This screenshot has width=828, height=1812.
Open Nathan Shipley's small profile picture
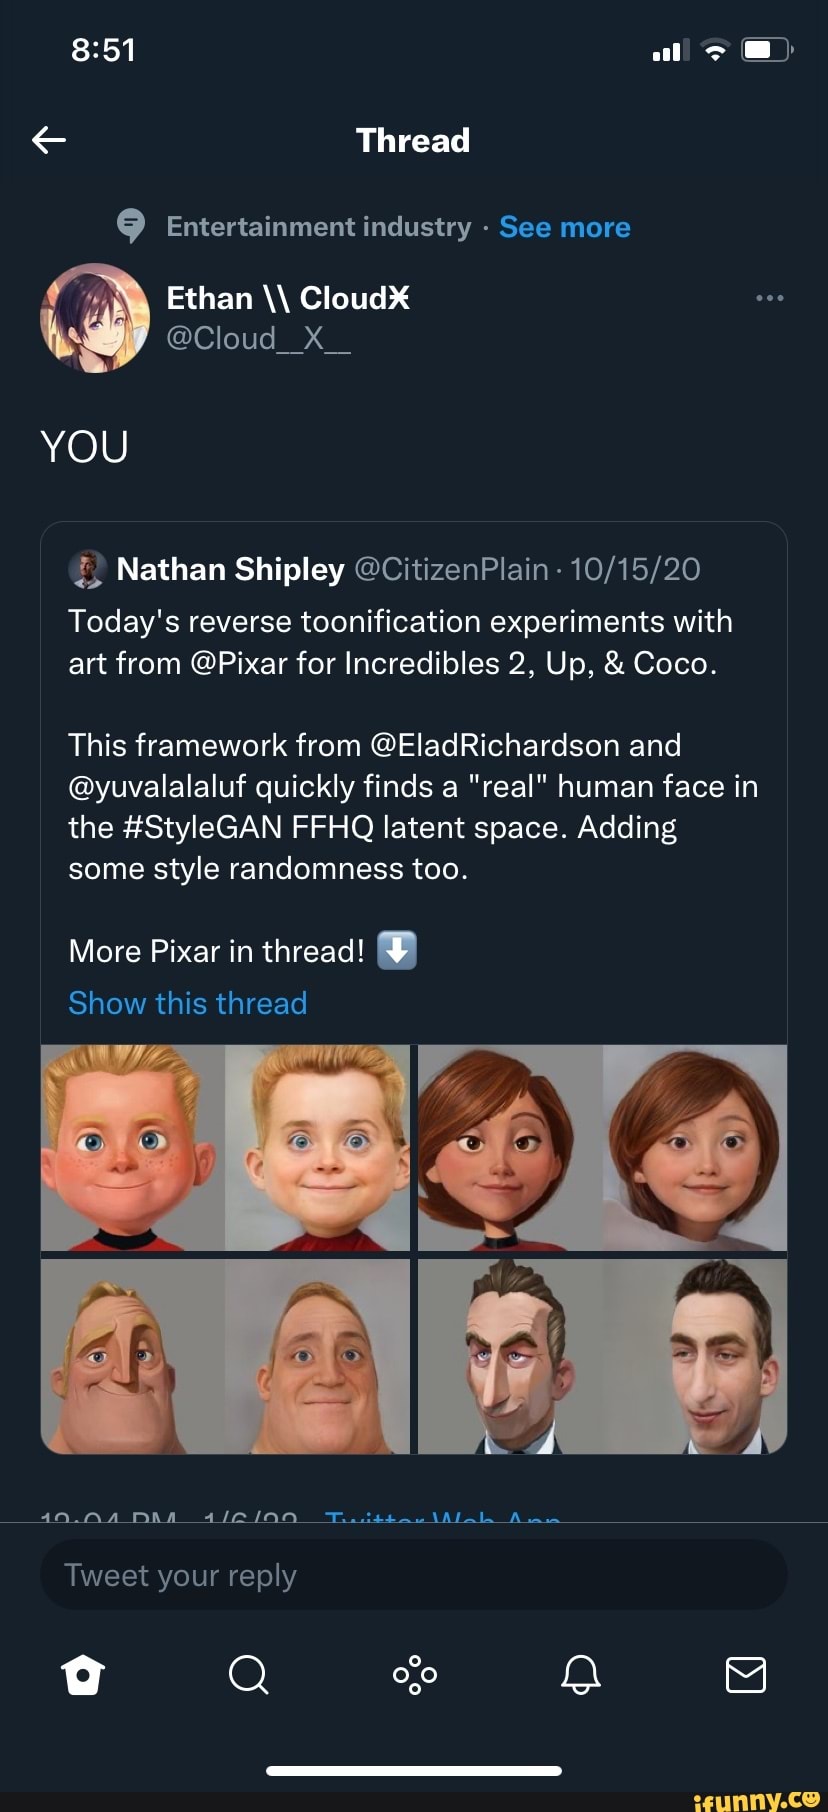click(x=87, y=569)
